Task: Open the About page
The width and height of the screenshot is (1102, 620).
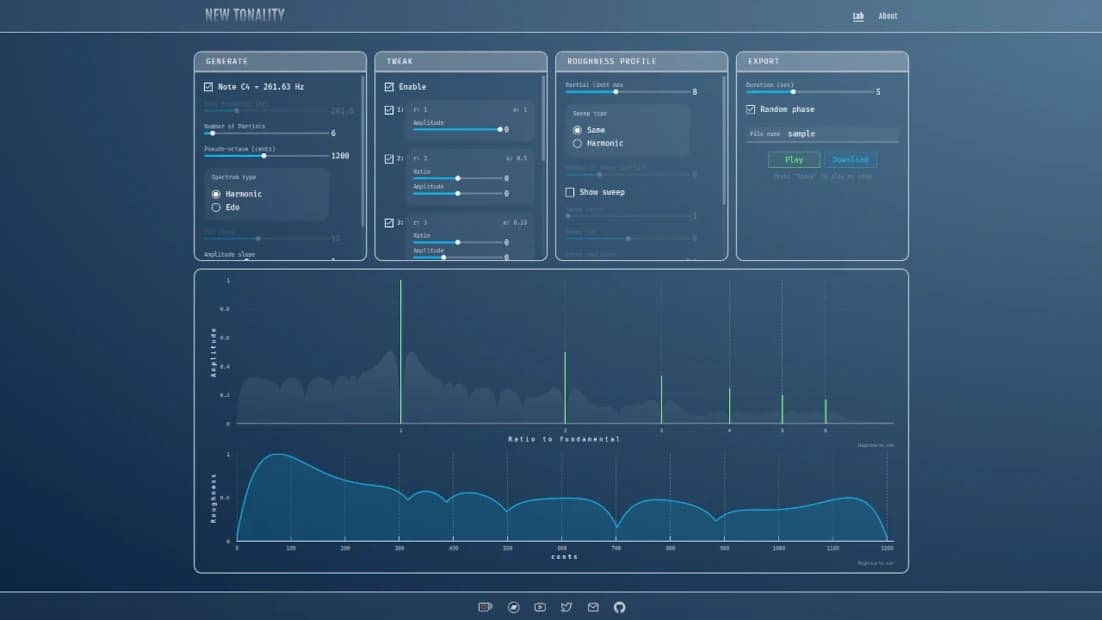Action: click(888, 16)
